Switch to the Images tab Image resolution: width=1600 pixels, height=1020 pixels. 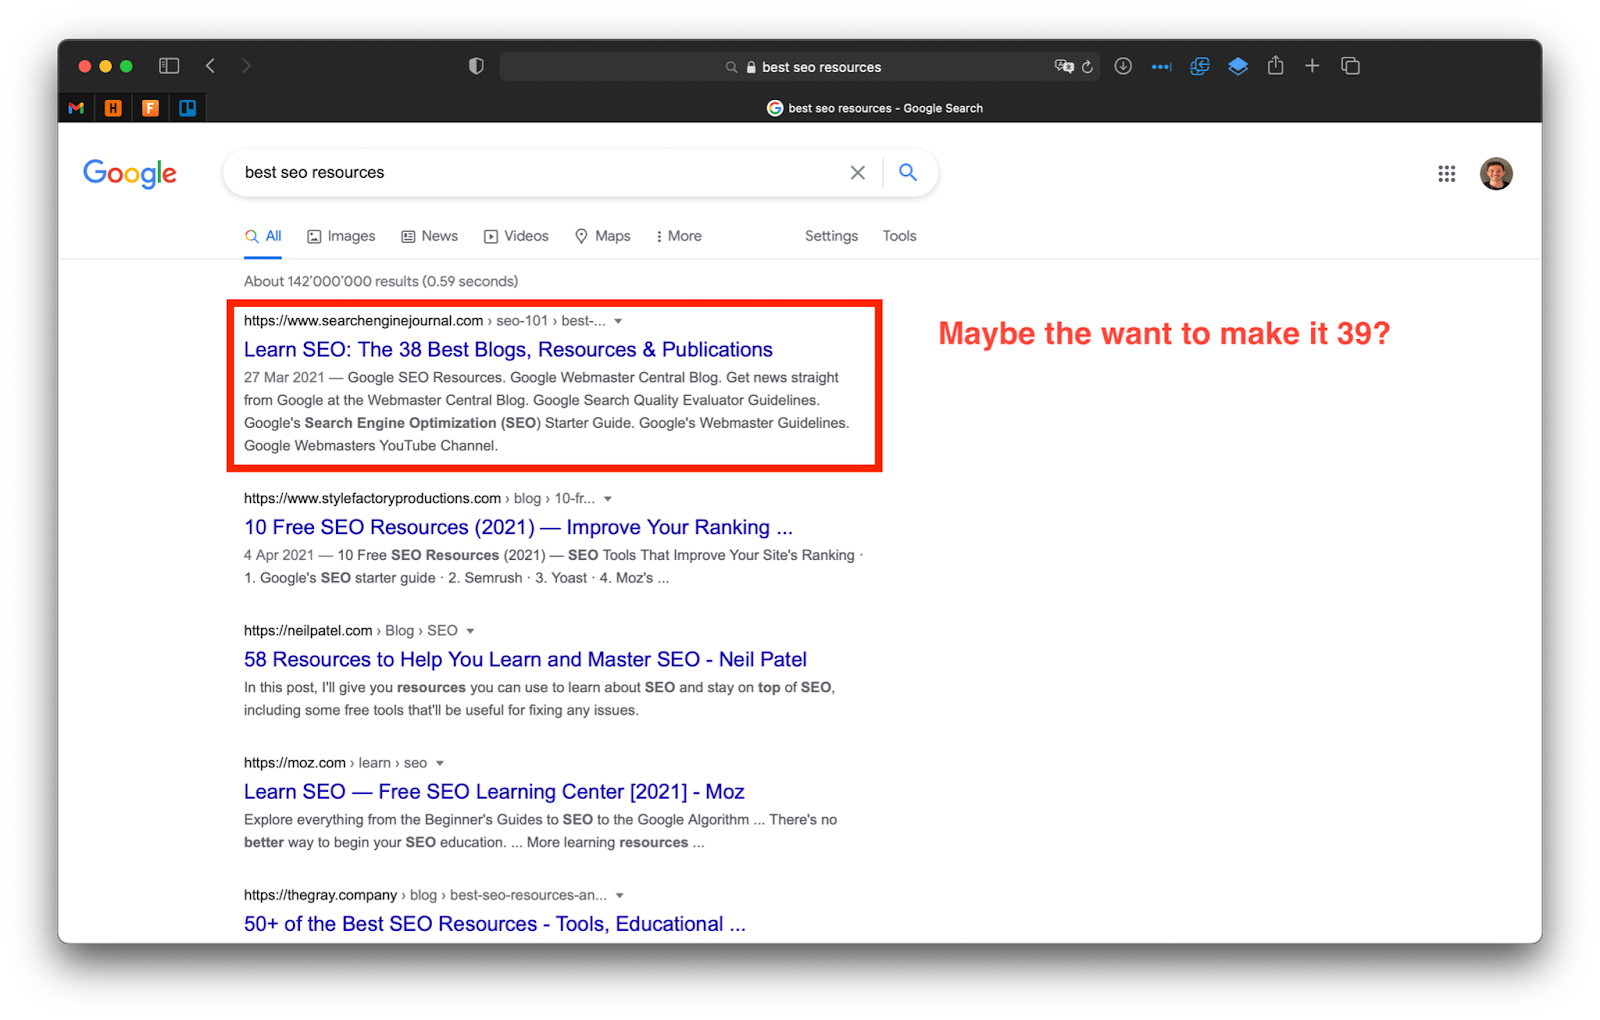click(x=341, y=236)
